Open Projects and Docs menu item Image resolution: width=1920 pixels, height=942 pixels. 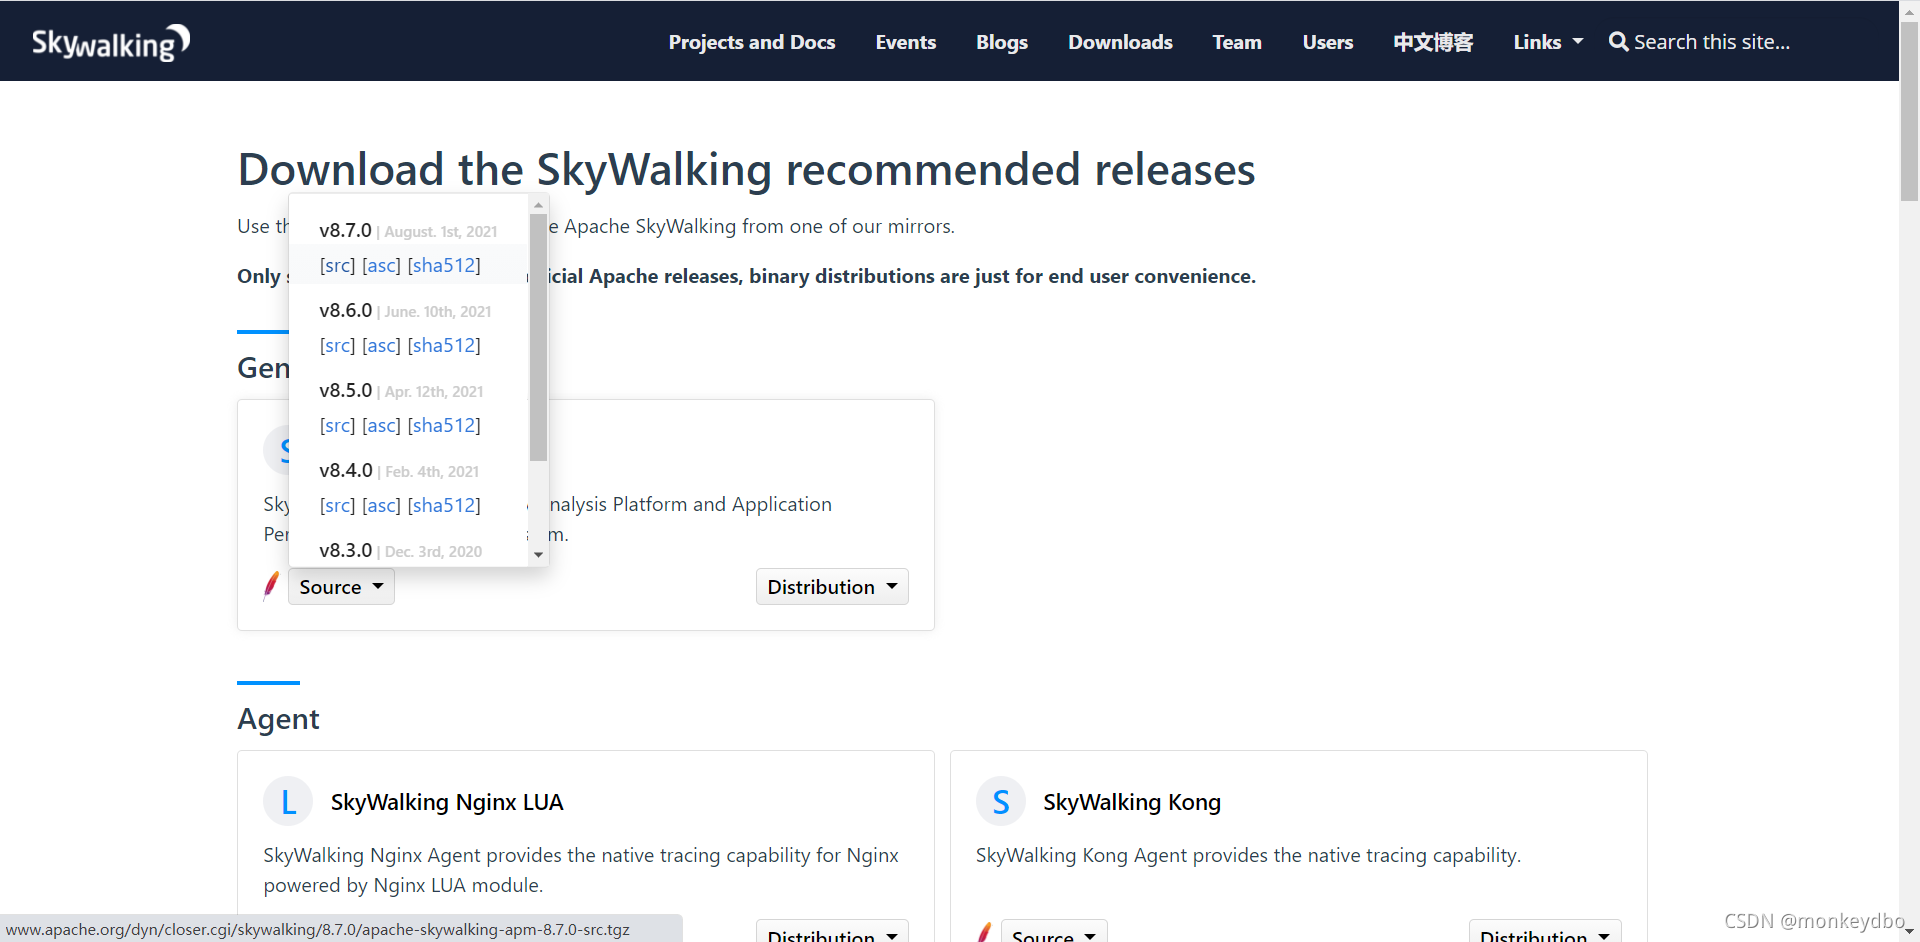coord(752,42)
